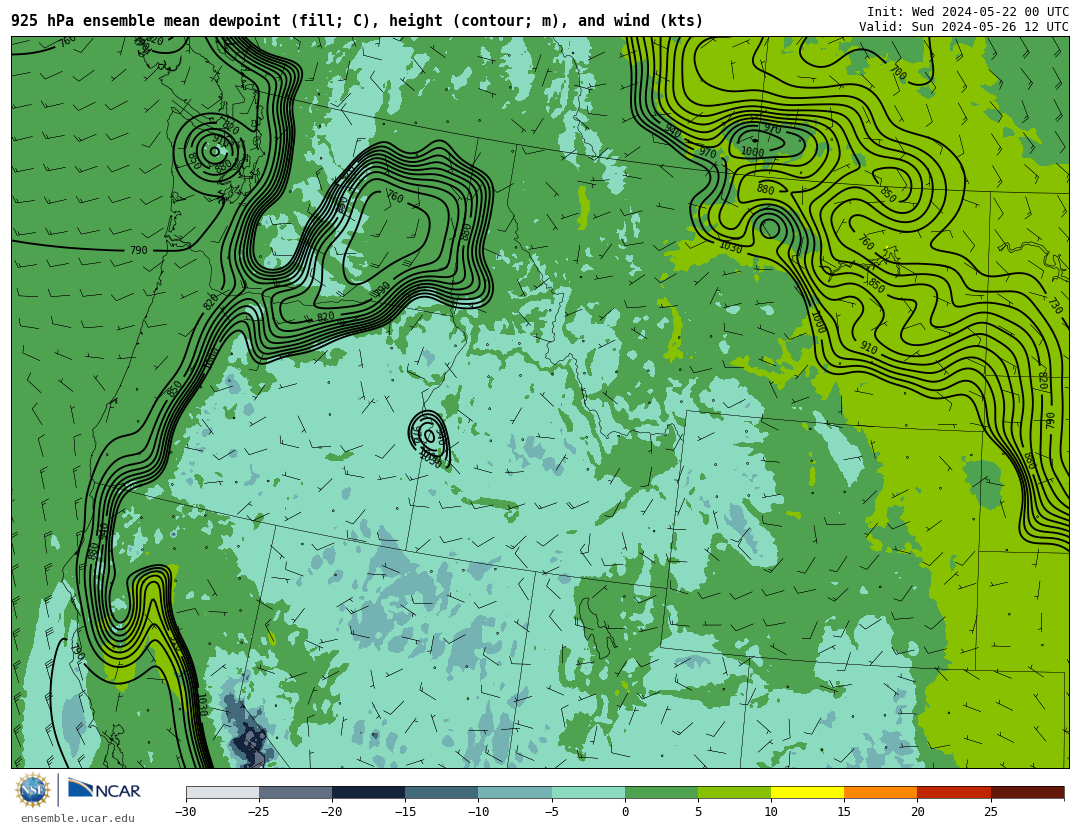
Task: Click the -10 colorbar tick label
Action: pyautogui.click(x=478, y=812)
